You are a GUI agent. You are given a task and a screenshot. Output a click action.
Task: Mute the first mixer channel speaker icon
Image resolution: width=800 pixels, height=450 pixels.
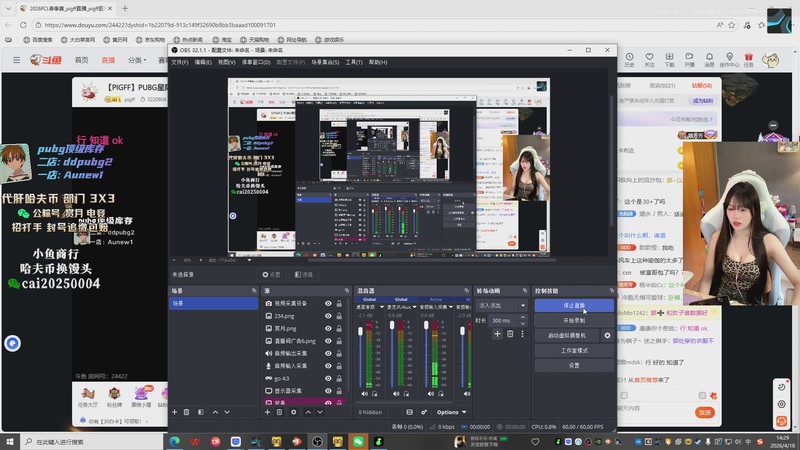[x=364, y=394]
